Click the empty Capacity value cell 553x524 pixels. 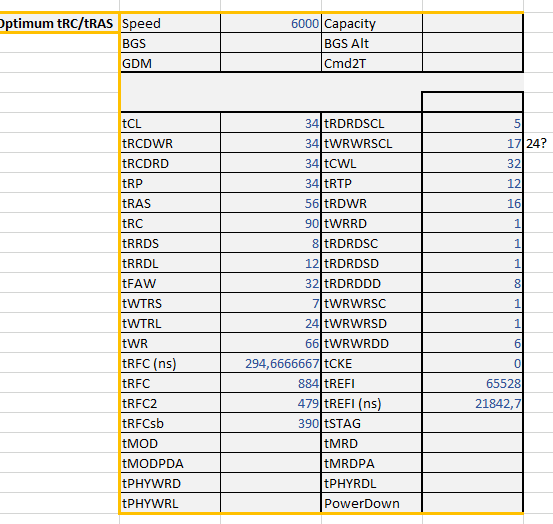pyautogui.click(x=472, y=23)
